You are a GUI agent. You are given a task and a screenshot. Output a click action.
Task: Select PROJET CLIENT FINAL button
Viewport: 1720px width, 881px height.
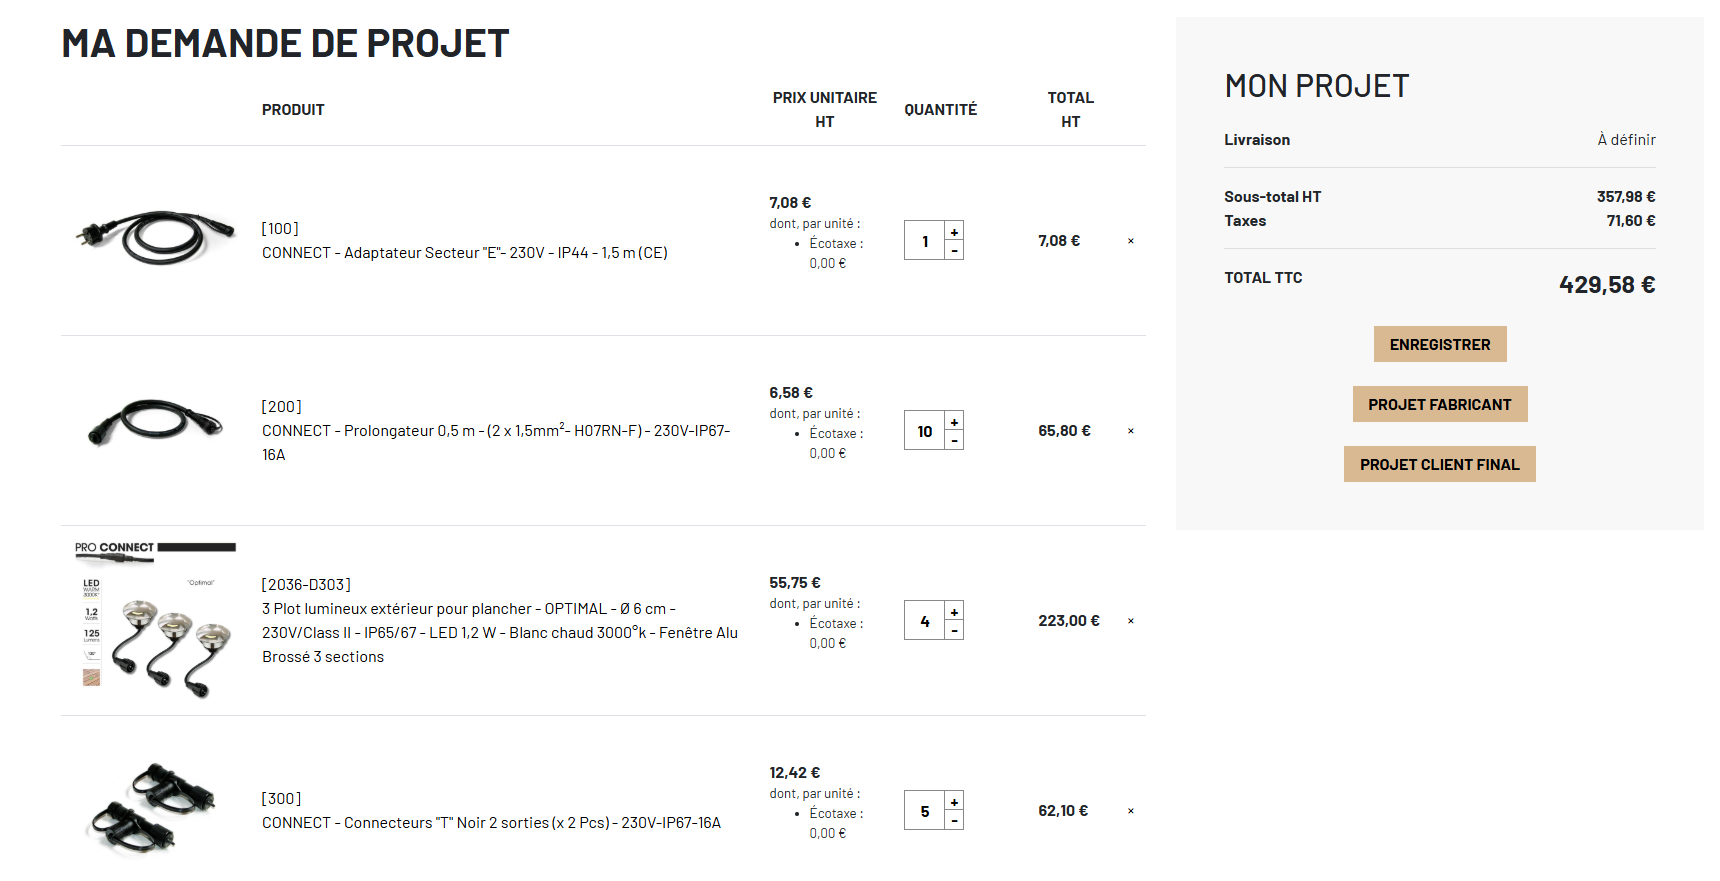pyautogui.click(x=1440, y=464)
